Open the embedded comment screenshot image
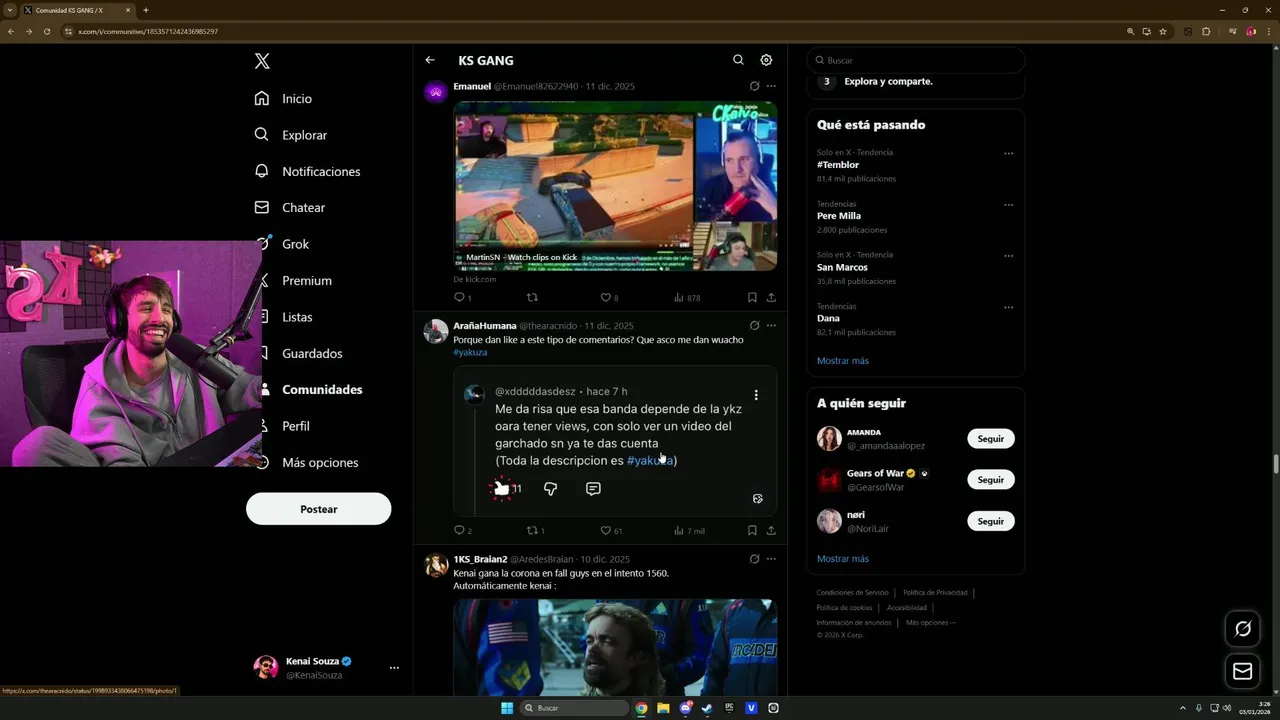Image resolution: width=1280 pixels, height=720 pixels. point(615,440)
